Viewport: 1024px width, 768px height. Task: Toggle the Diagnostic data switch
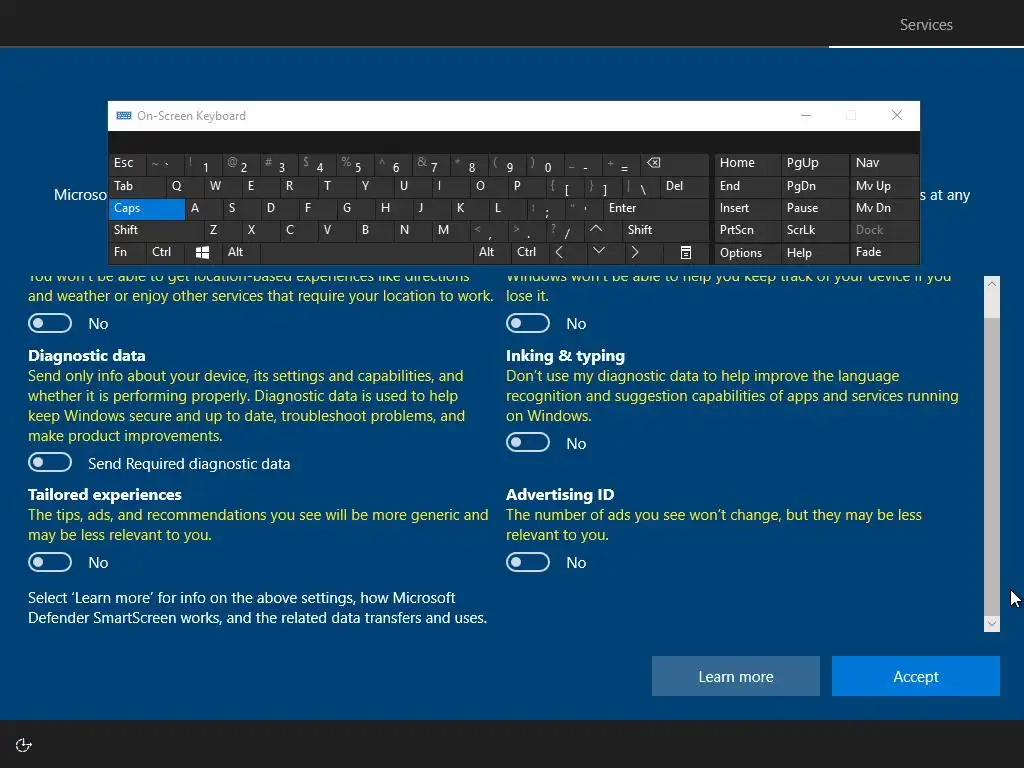[50, 462]
